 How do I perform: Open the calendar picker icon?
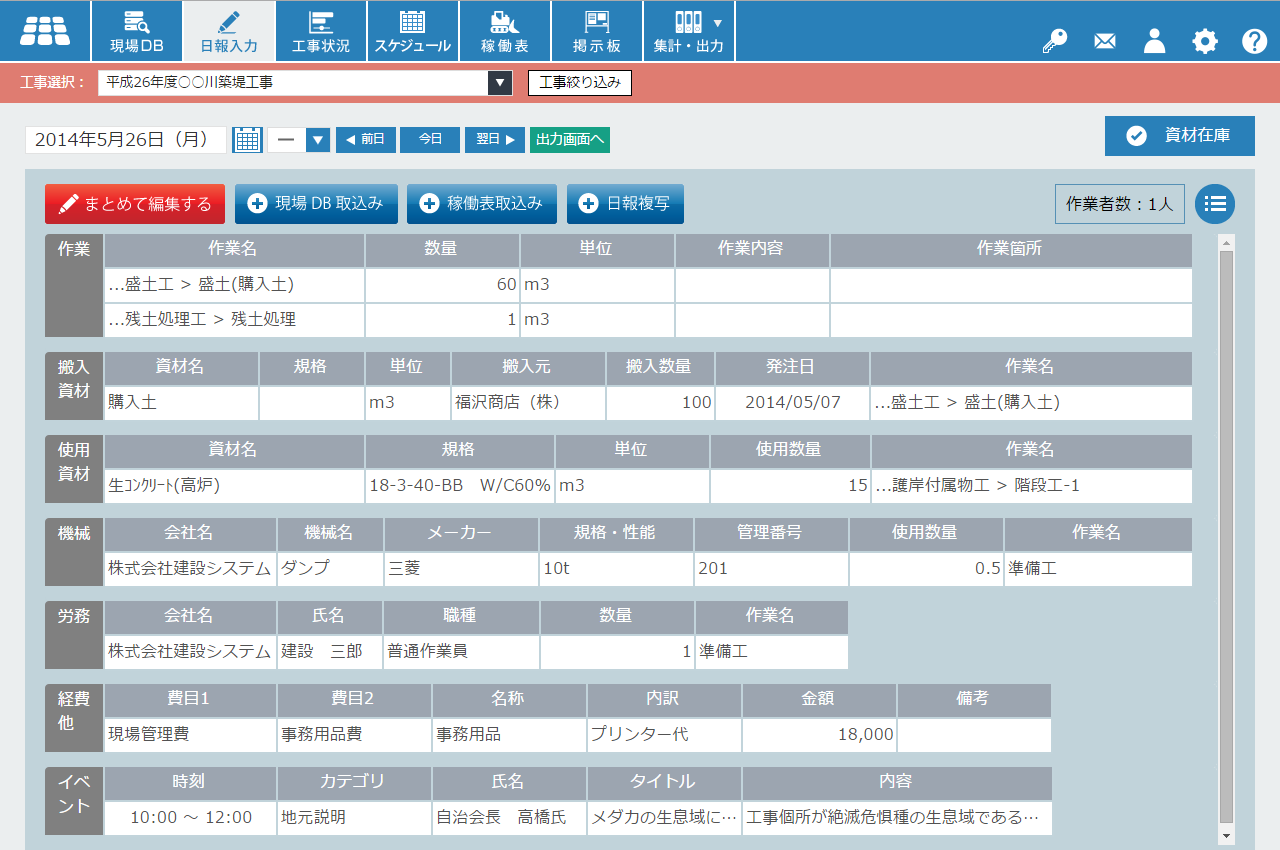[247, 139]
